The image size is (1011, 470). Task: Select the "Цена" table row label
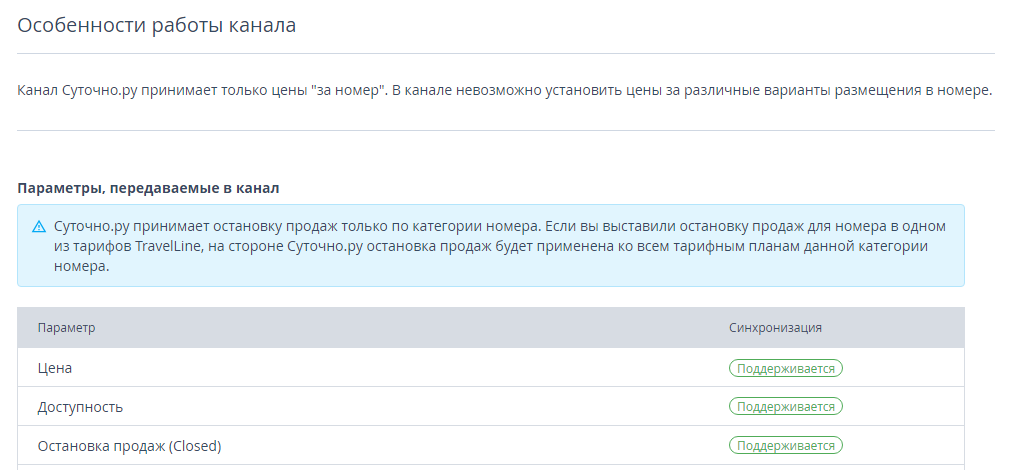[55, 368]
